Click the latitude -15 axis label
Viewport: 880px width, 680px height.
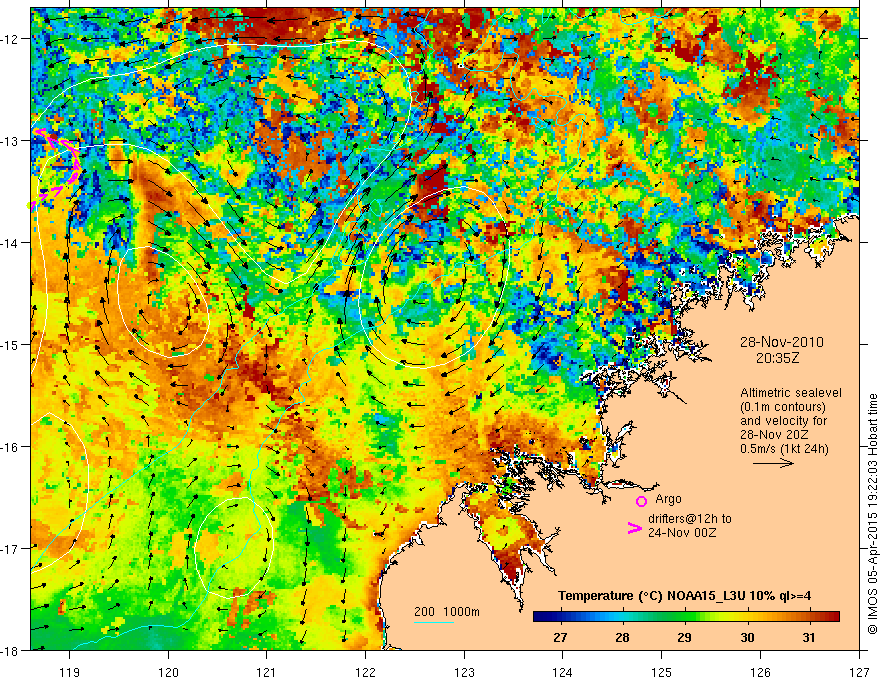click(11, 344)
